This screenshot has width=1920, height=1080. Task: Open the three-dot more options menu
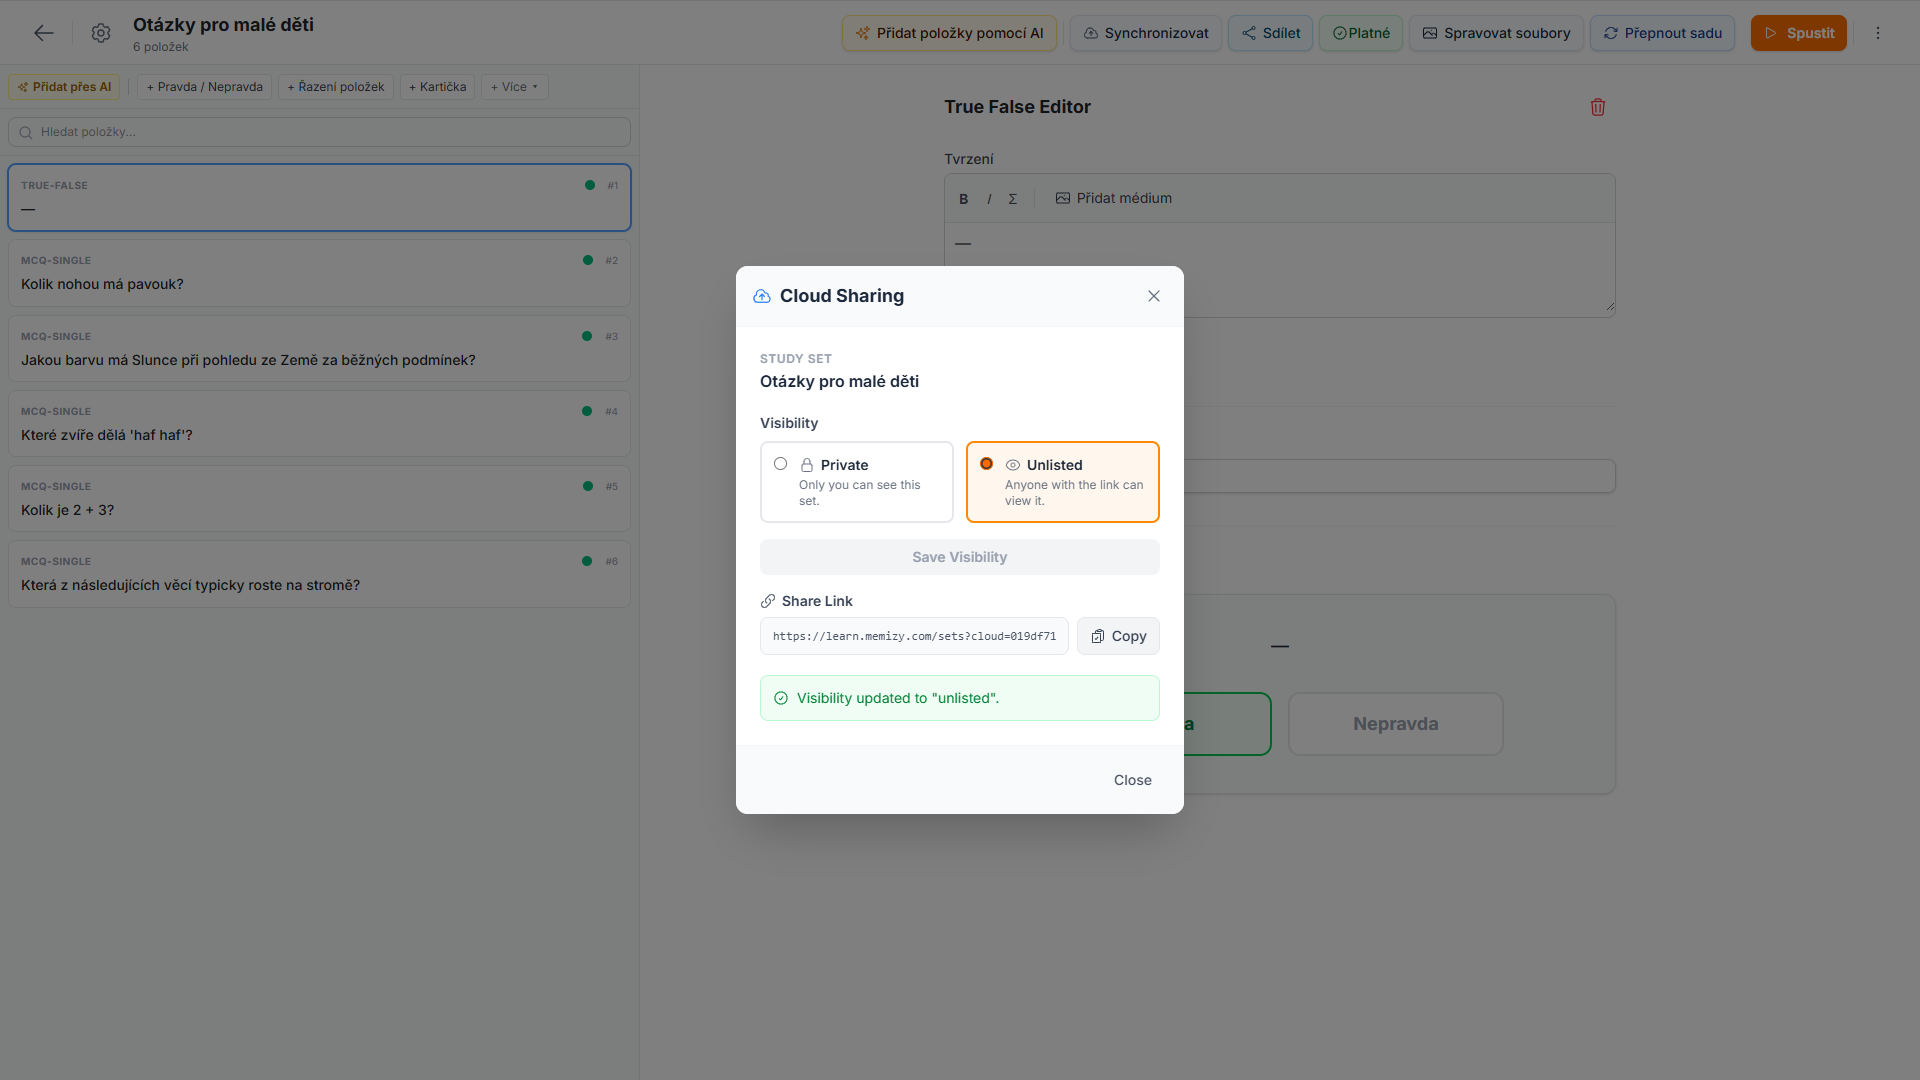click(x=1878, y=33)
